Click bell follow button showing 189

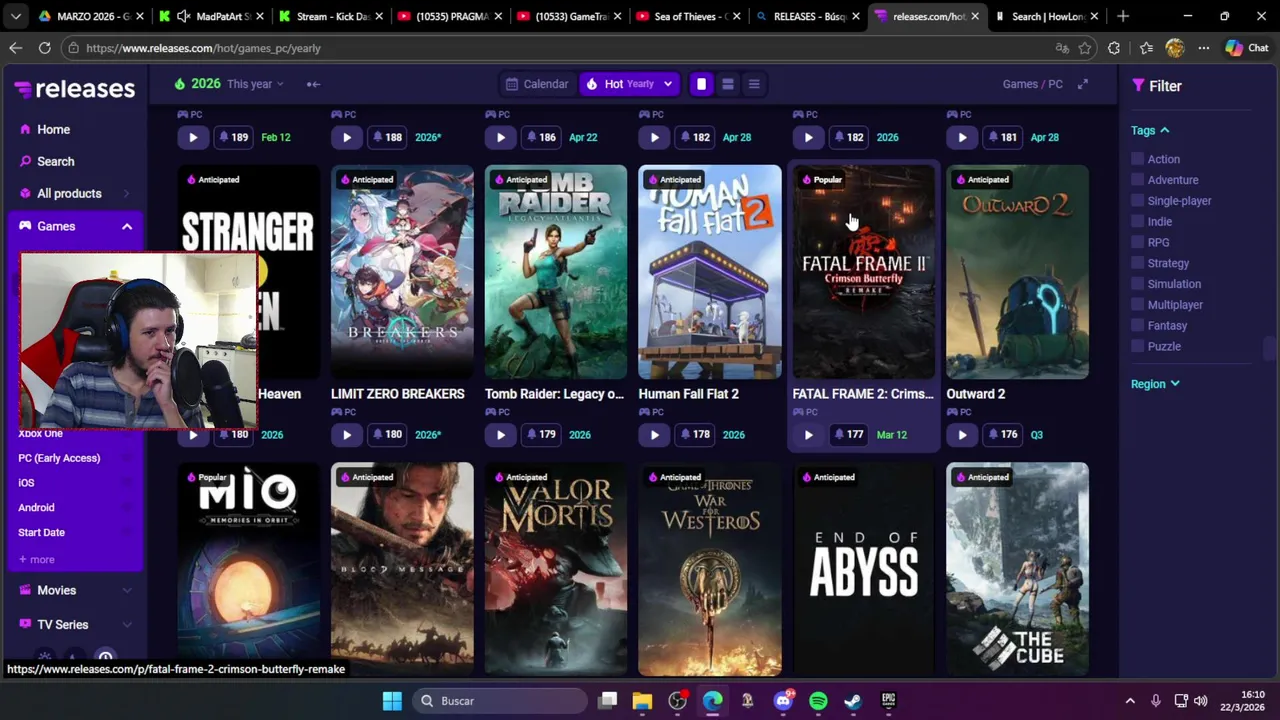pyautogui.click(x=231, y=137)
